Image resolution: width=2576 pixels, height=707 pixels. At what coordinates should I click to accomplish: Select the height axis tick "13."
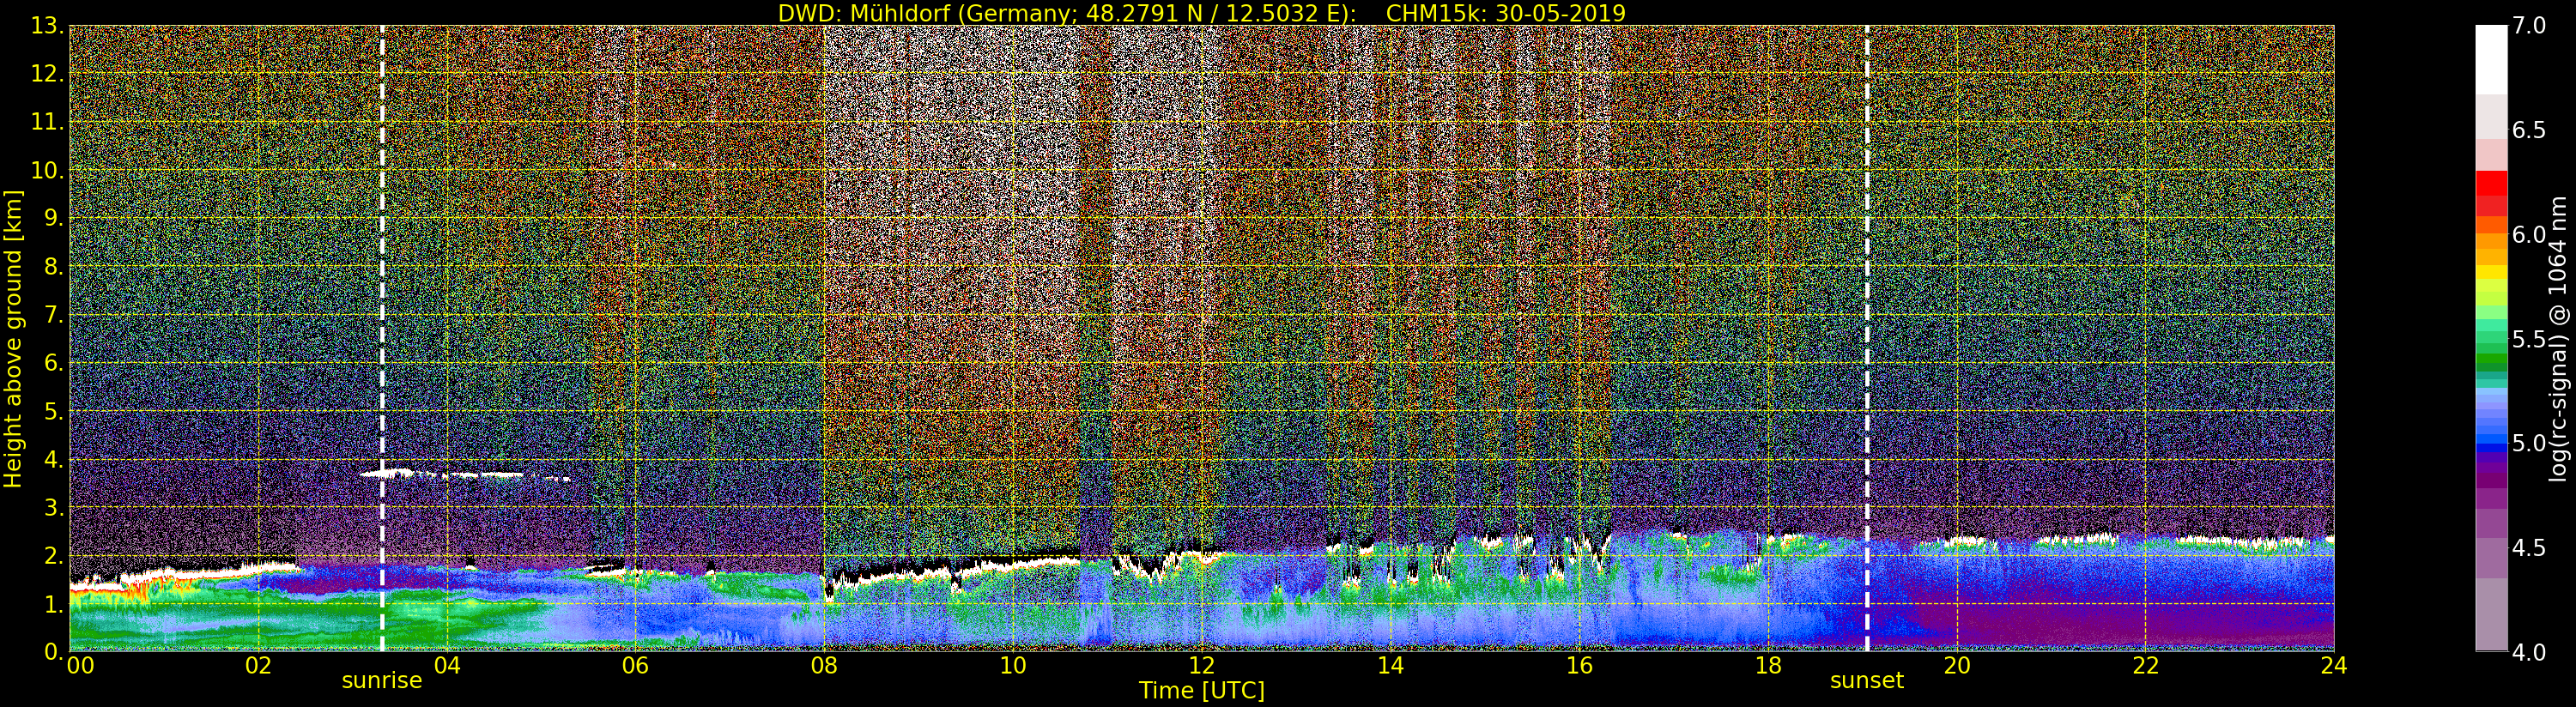[47, 26]
